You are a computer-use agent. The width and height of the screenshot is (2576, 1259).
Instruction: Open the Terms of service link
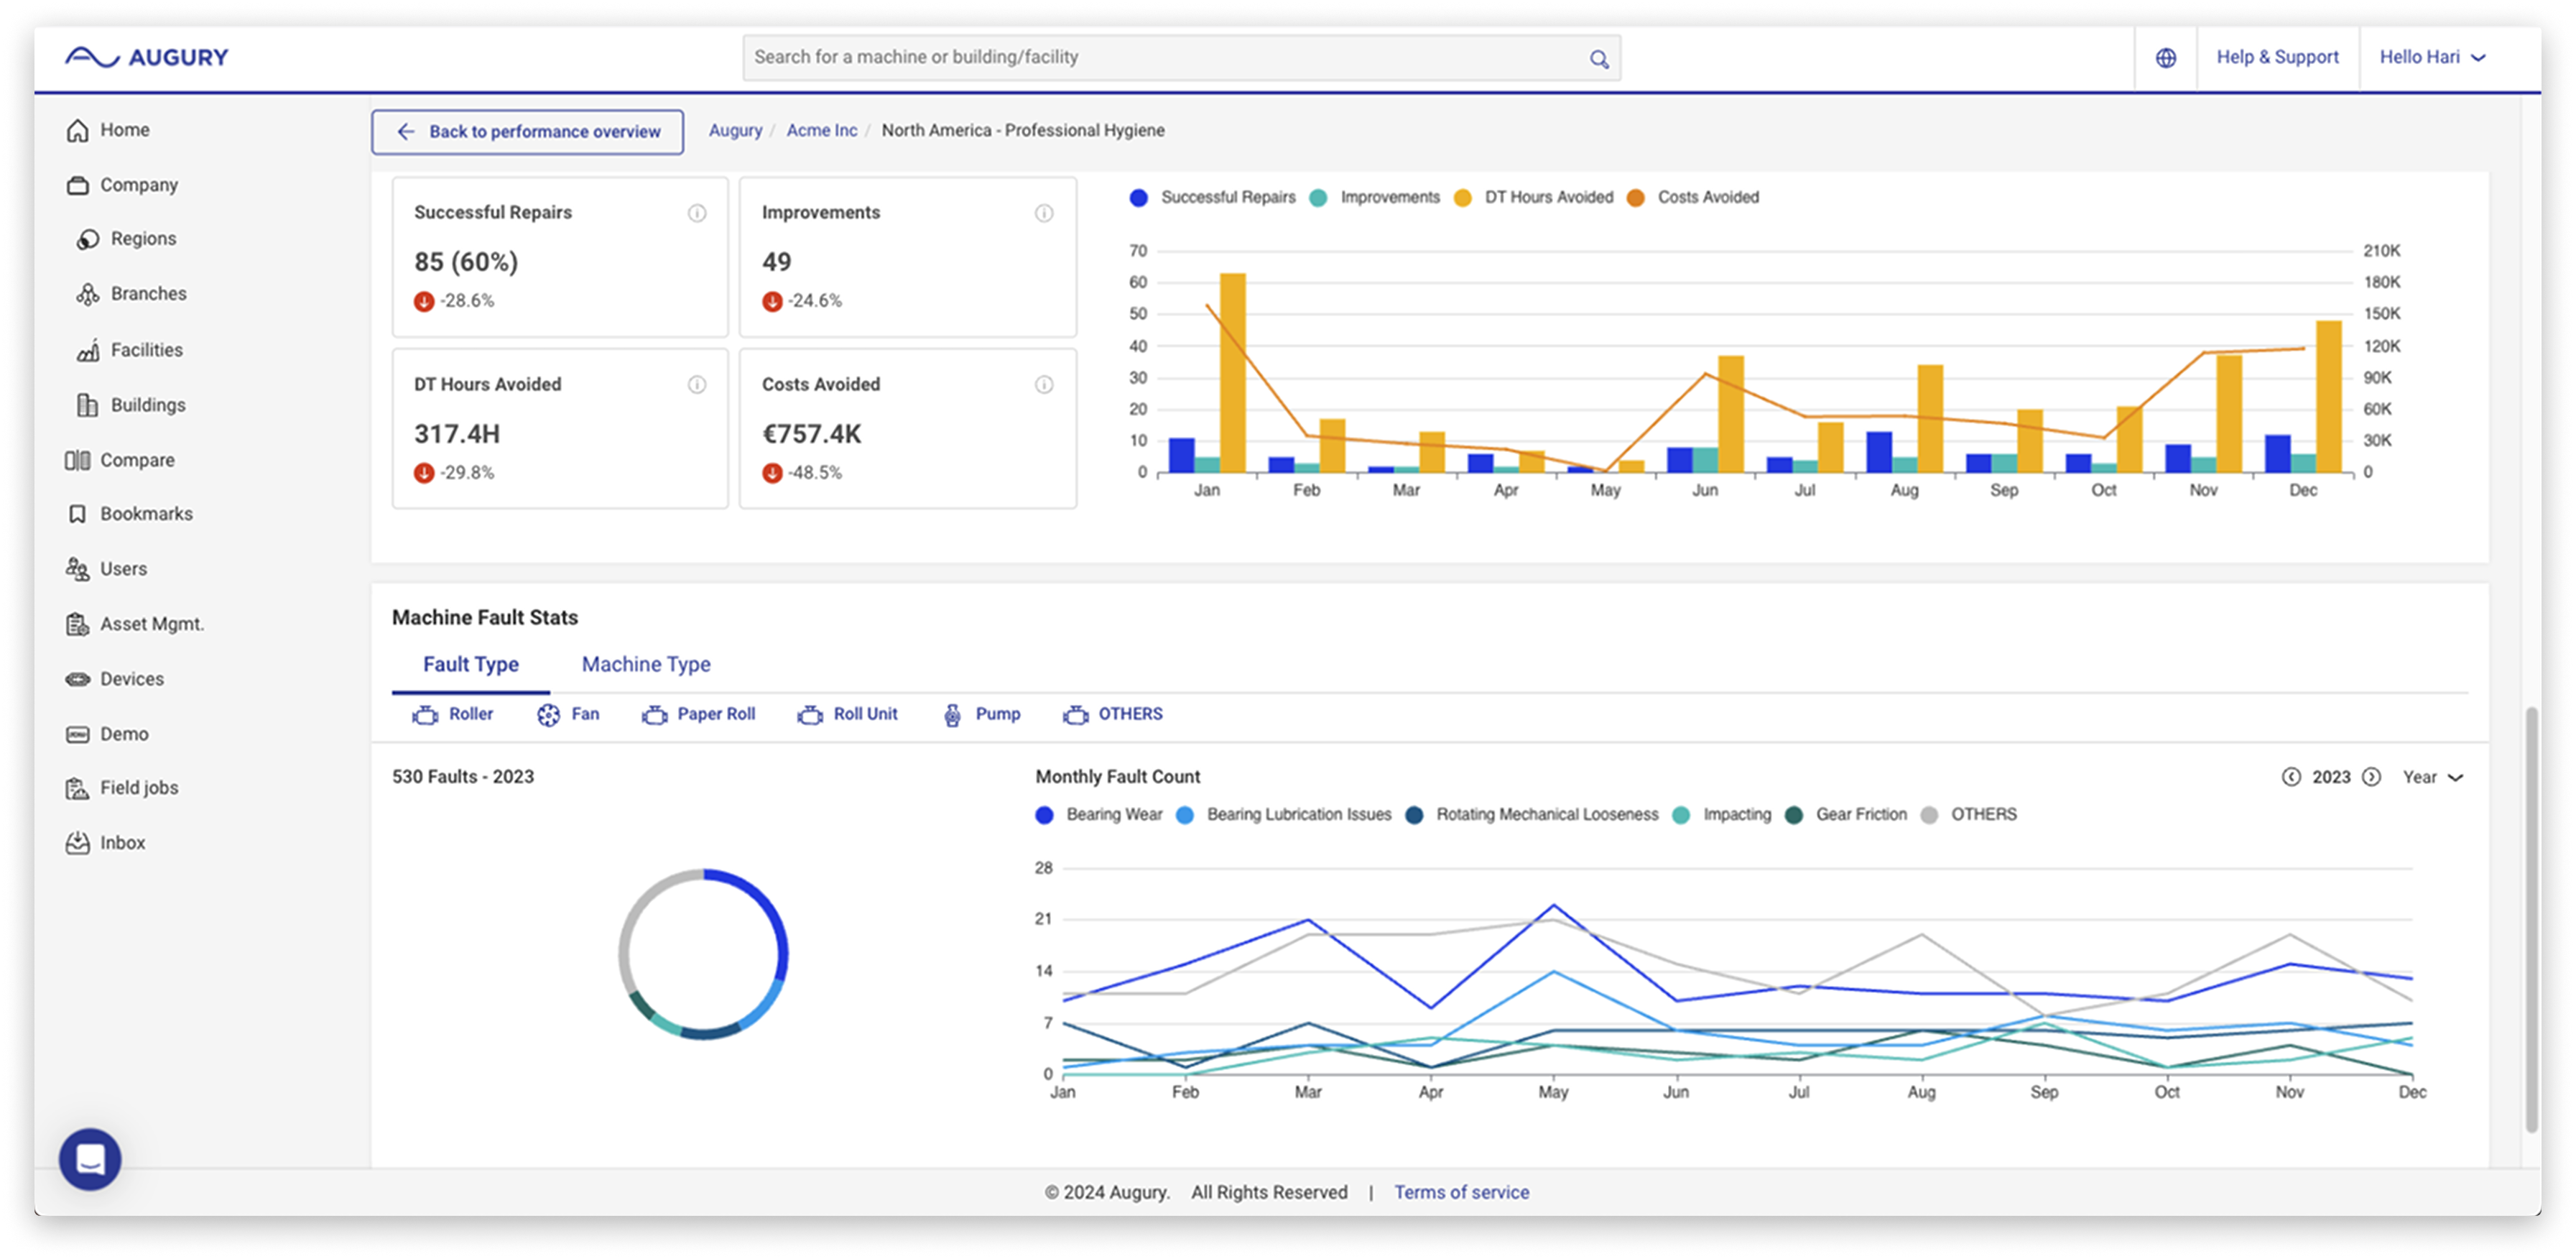tap(1461, 1193)
